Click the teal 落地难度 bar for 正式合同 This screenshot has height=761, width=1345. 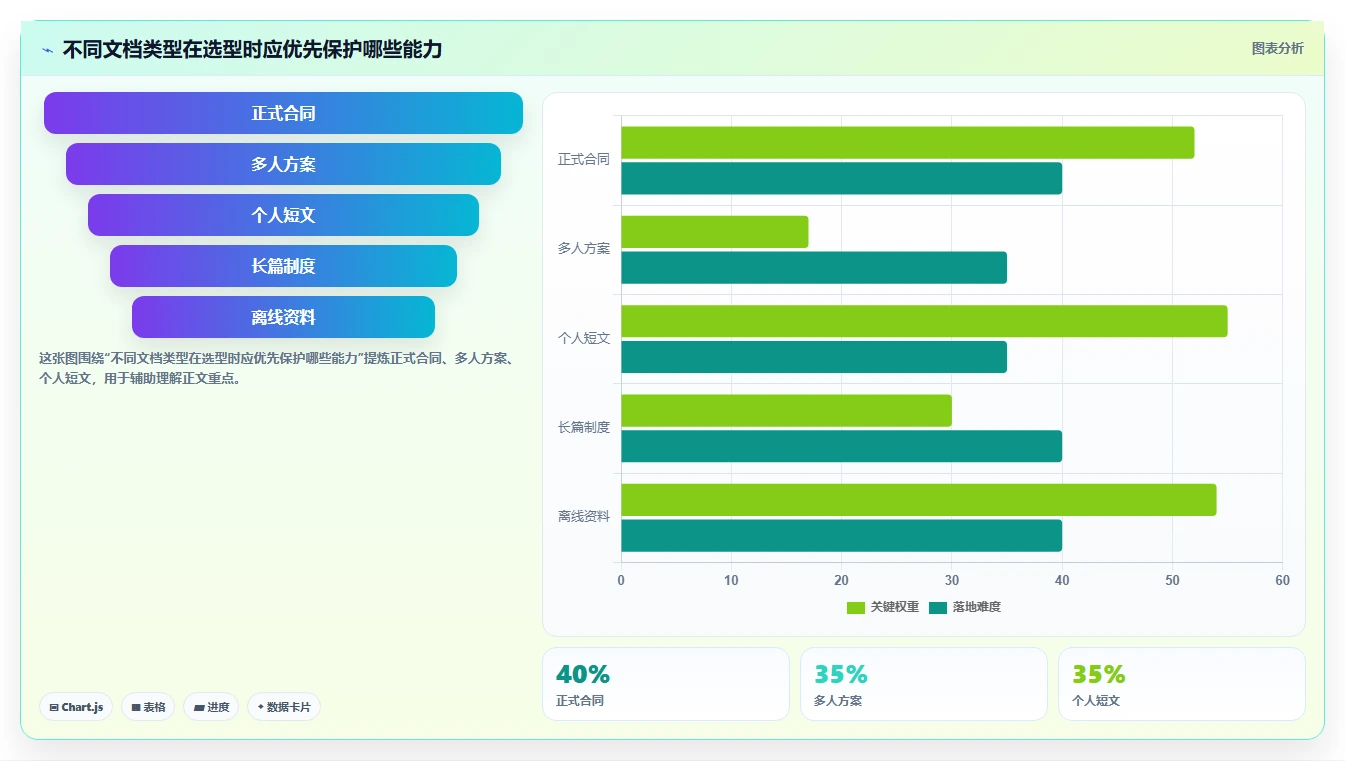point(842,178)
